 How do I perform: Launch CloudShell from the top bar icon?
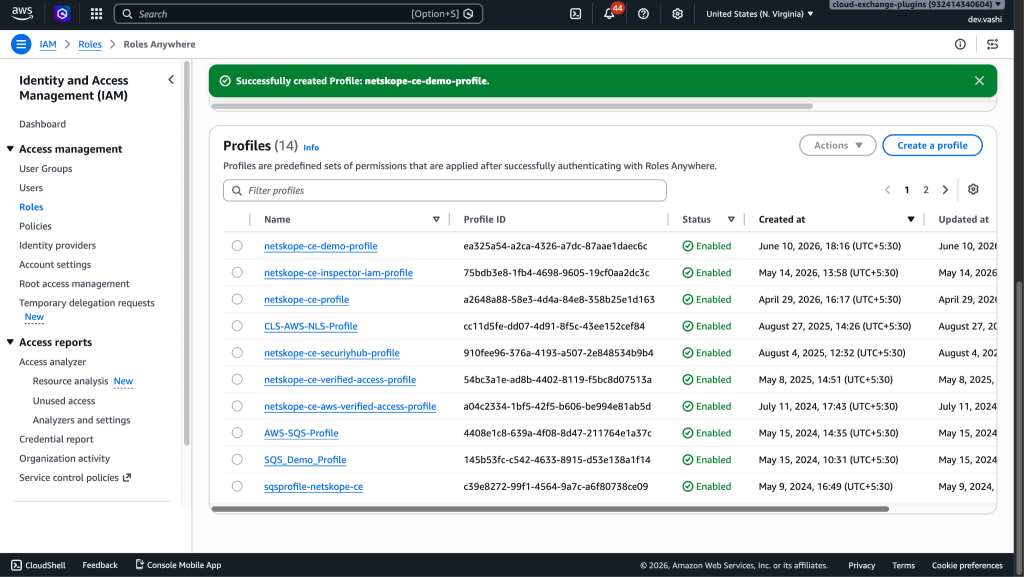coord(575,14)
